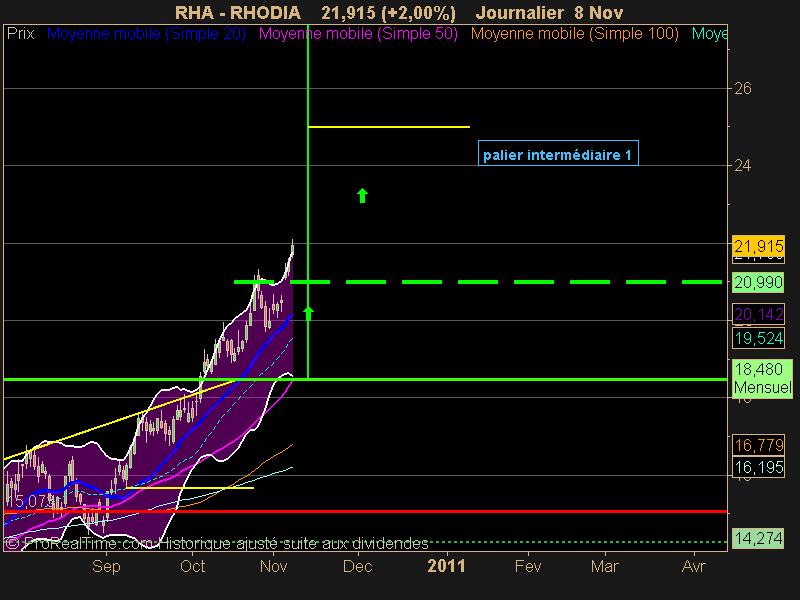Click the "18,480 Mensuel" price tag
The width and height of the screenshot is (800, 600).
point(762,378)
